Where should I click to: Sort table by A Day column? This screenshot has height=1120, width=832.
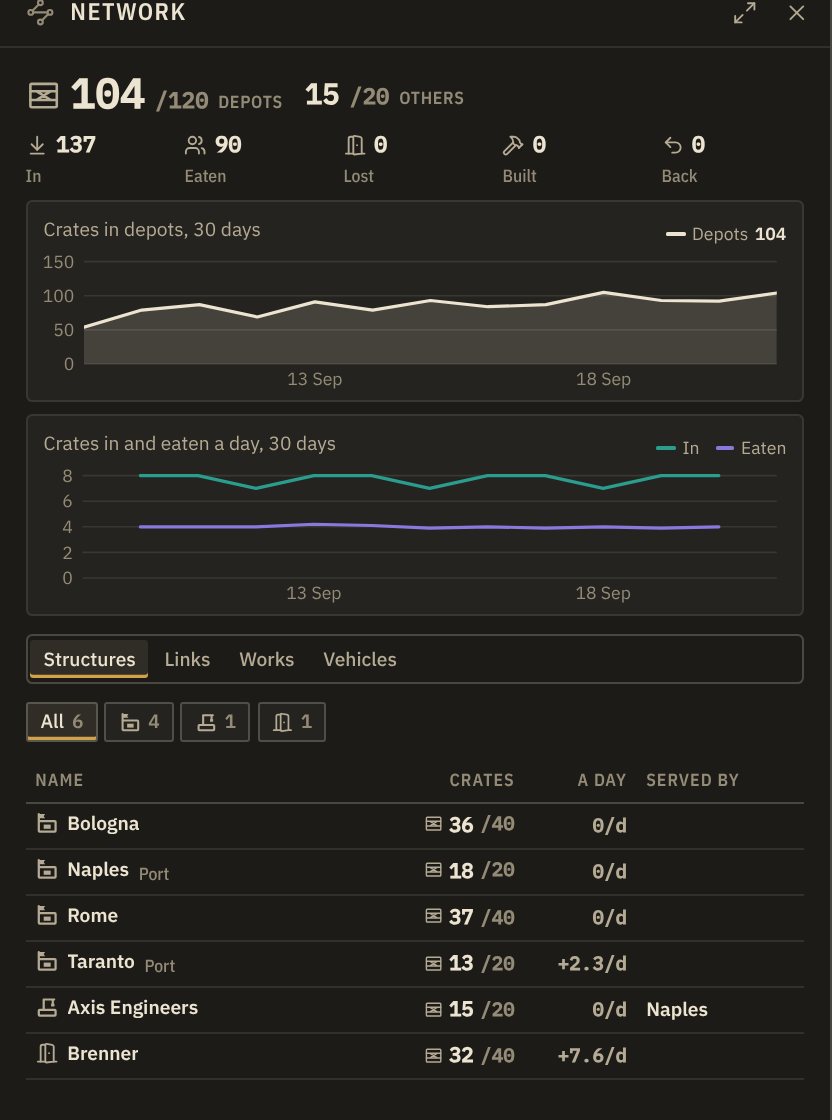click(601, 780)
